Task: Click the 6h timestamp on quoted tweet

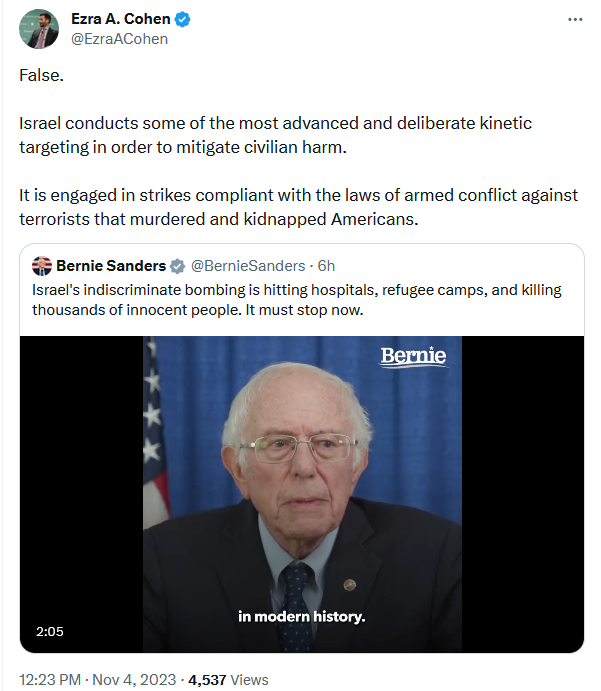Action: (x=326, y=266)
